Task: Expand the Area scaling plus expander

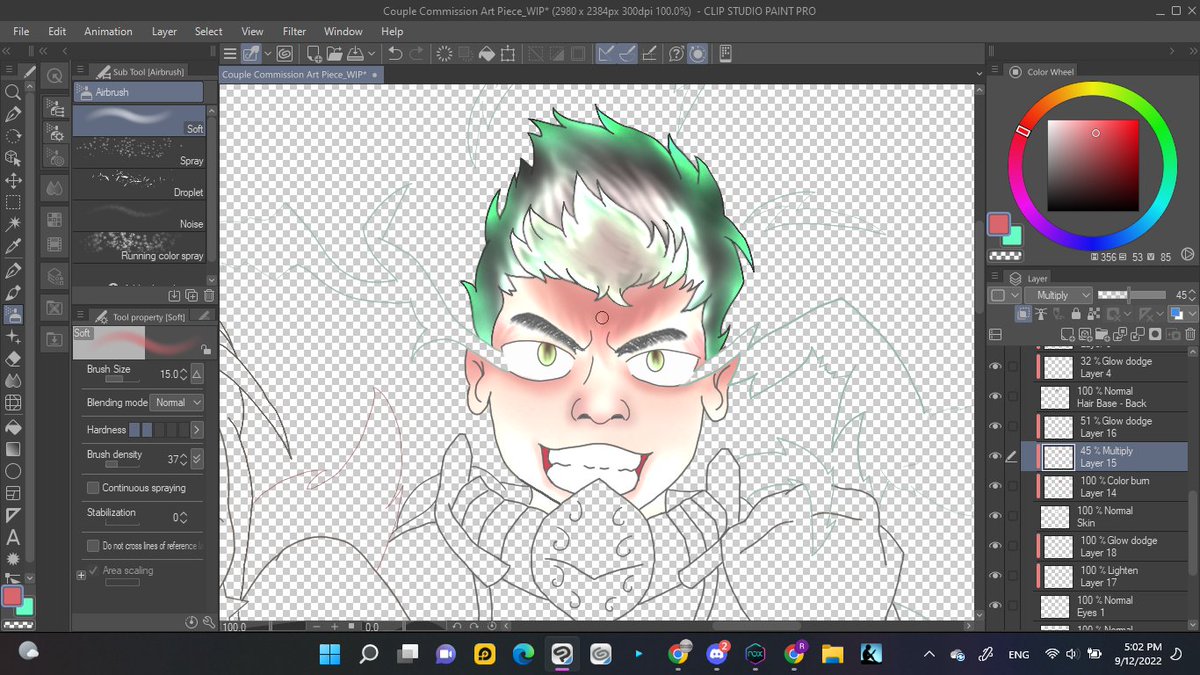Action: coord(81,575)
